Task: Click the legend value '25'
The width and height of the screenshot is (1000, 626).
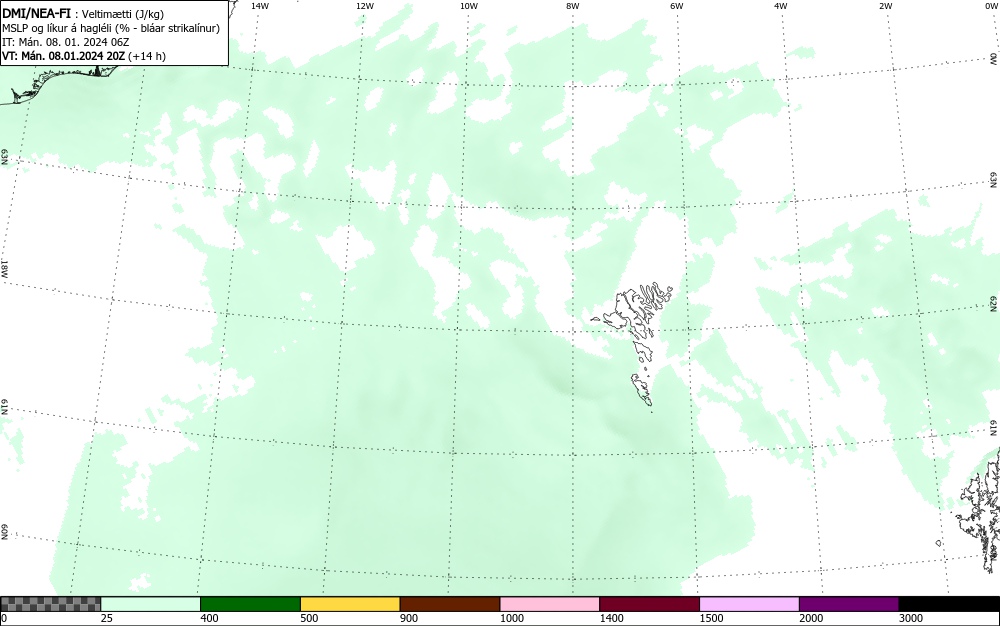Action: 107,618
